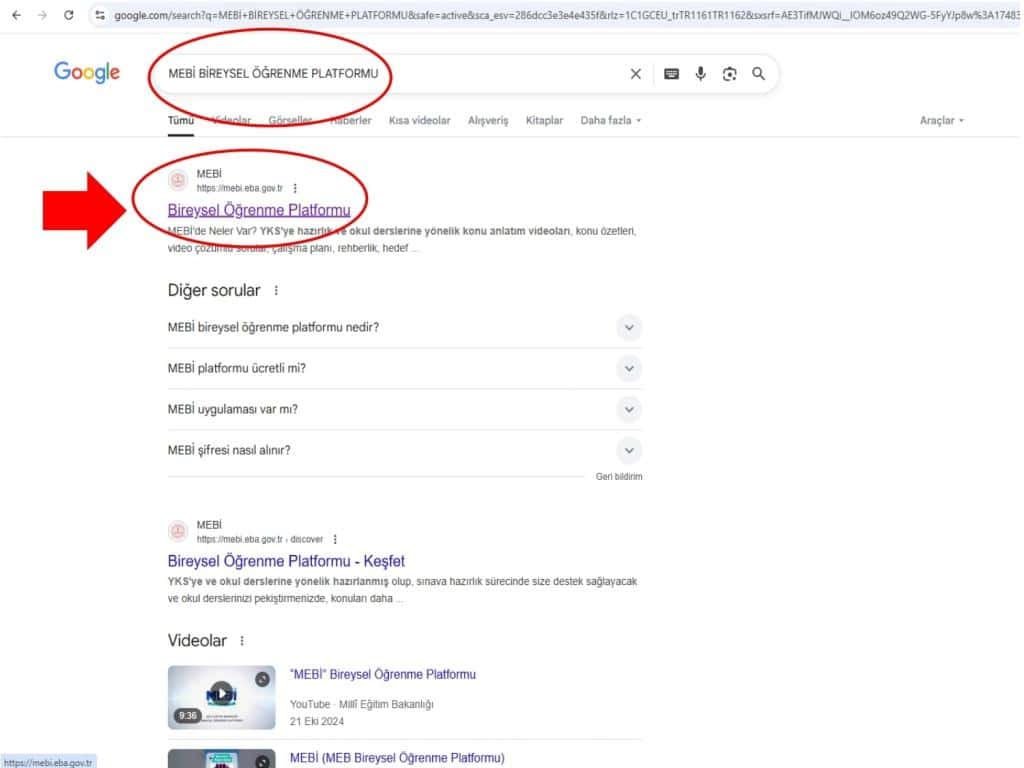The width and height of the screenshot is (1024, 768).
Task: Reload the page with the refresh icon
Action: [69, 15]
